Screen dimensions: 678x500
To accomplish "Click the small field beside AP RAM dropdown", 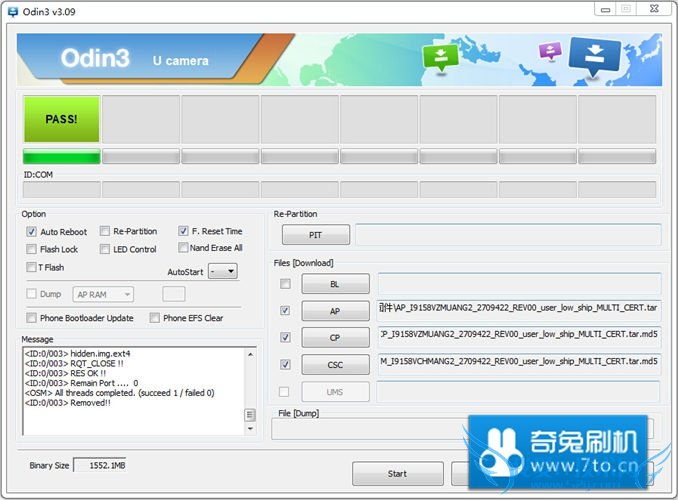I will 174,294.
